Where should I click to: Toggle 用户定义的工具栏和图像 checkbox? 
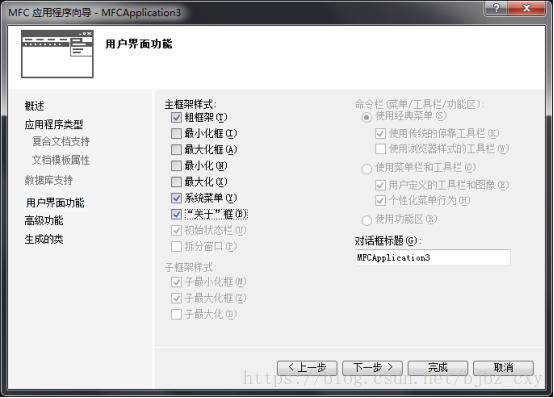point(380,185)
